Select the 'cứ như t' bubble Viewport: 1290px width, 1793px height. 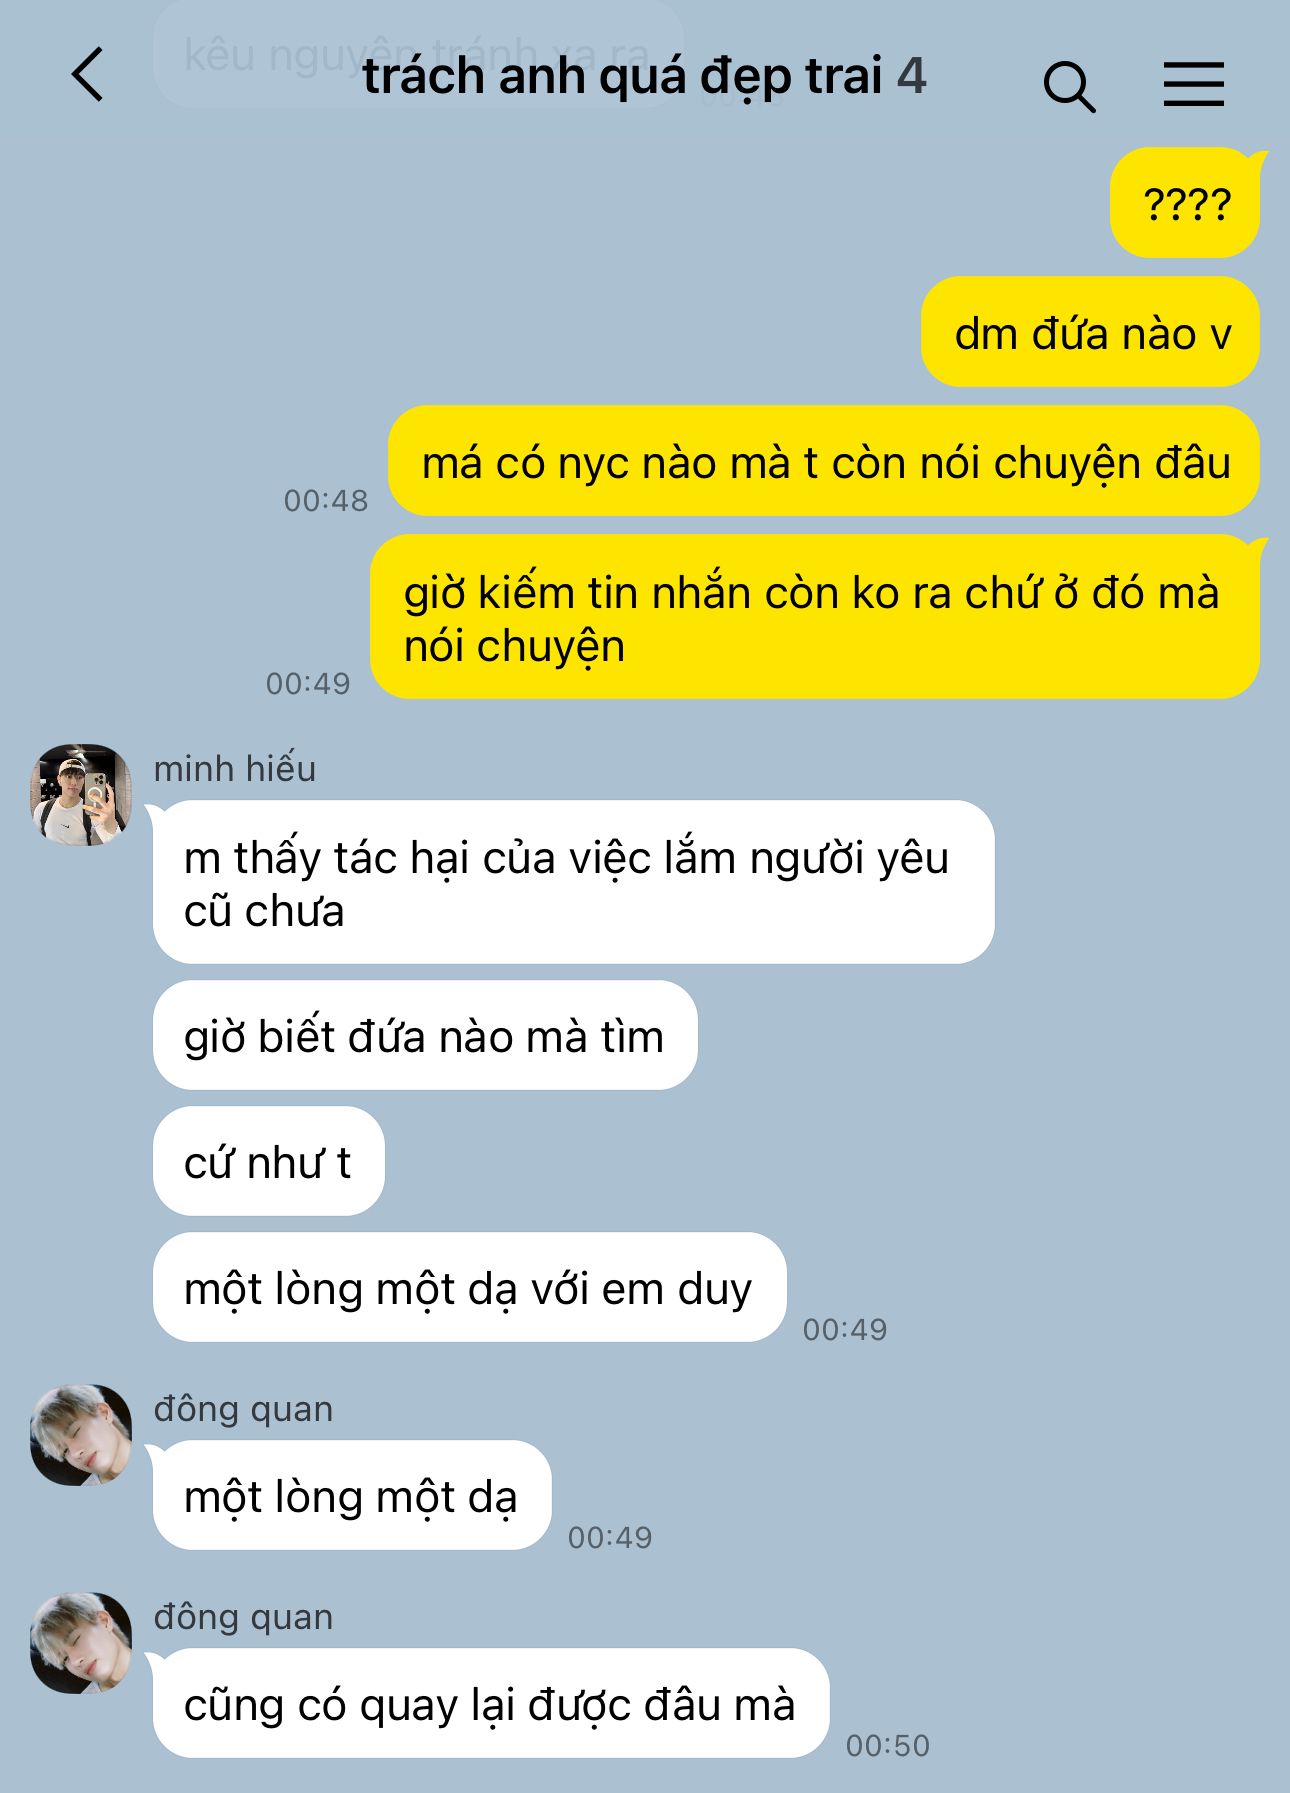(x=268, y=1161)
